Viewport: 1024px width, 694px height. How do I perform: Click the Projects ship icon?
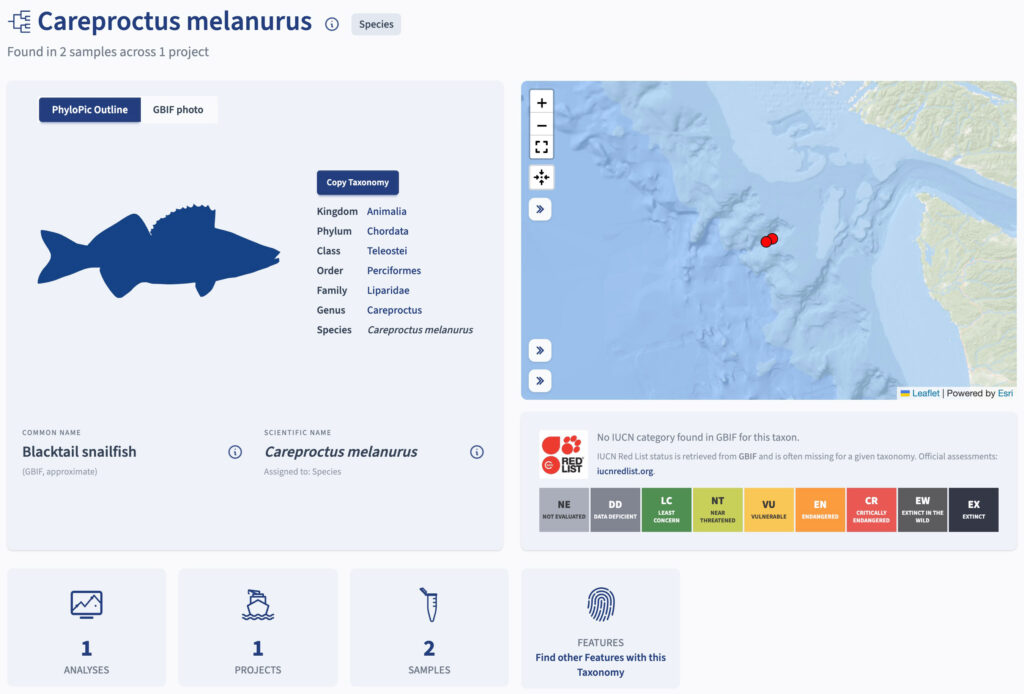[x=258, y=605]
